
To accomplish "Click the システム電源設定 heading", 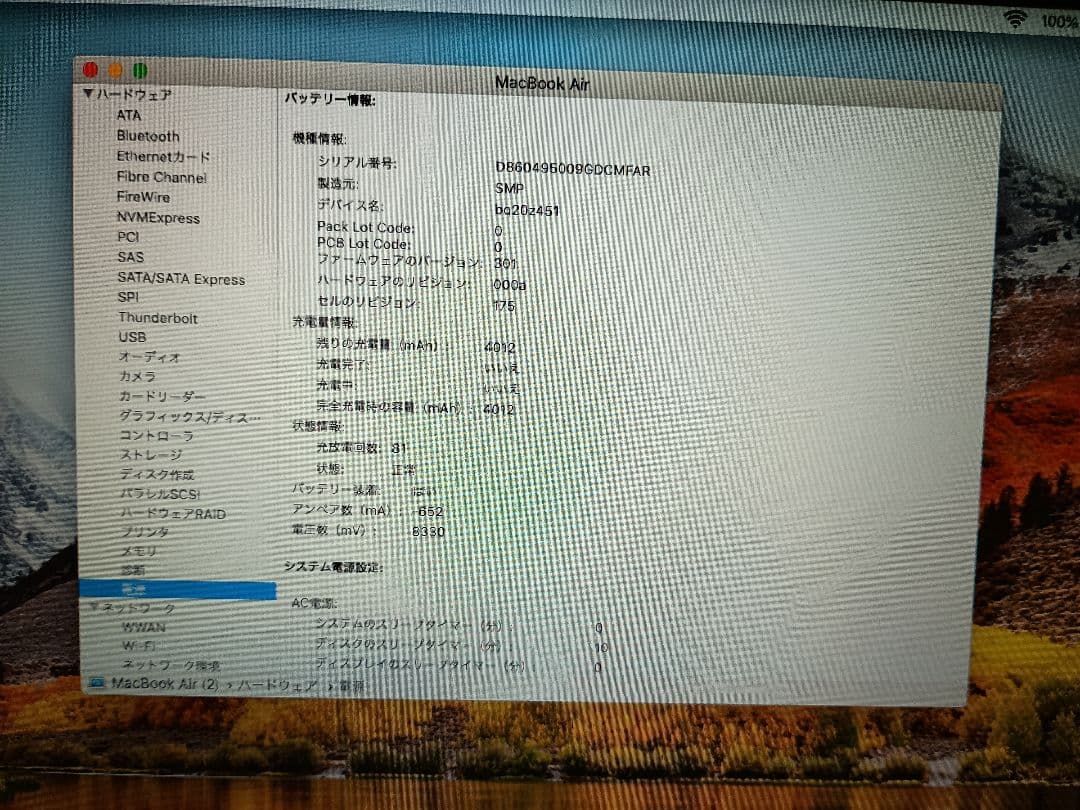I will pyautogui.click(x=333, y=567).
